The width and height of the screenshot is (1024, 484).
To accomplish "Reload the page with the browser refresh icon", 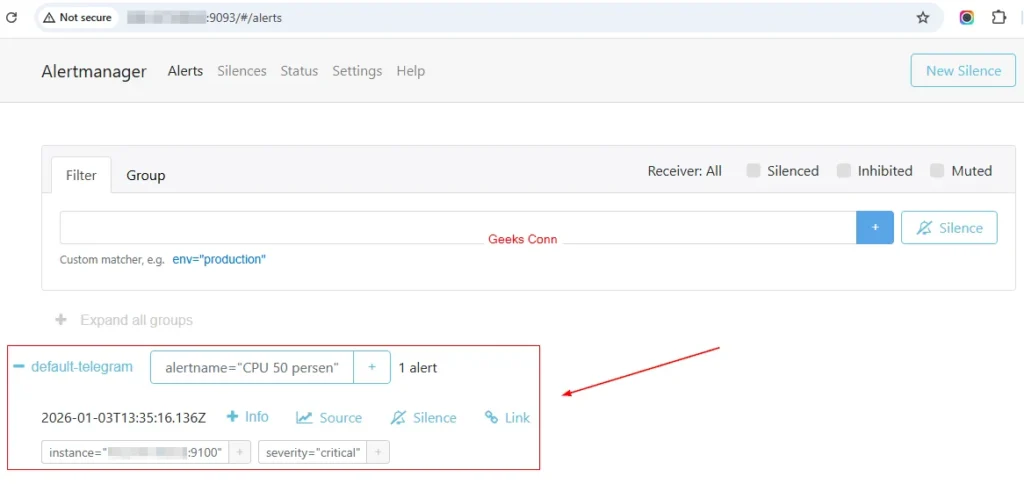I will pyautogui.click(x=11, y=18).
